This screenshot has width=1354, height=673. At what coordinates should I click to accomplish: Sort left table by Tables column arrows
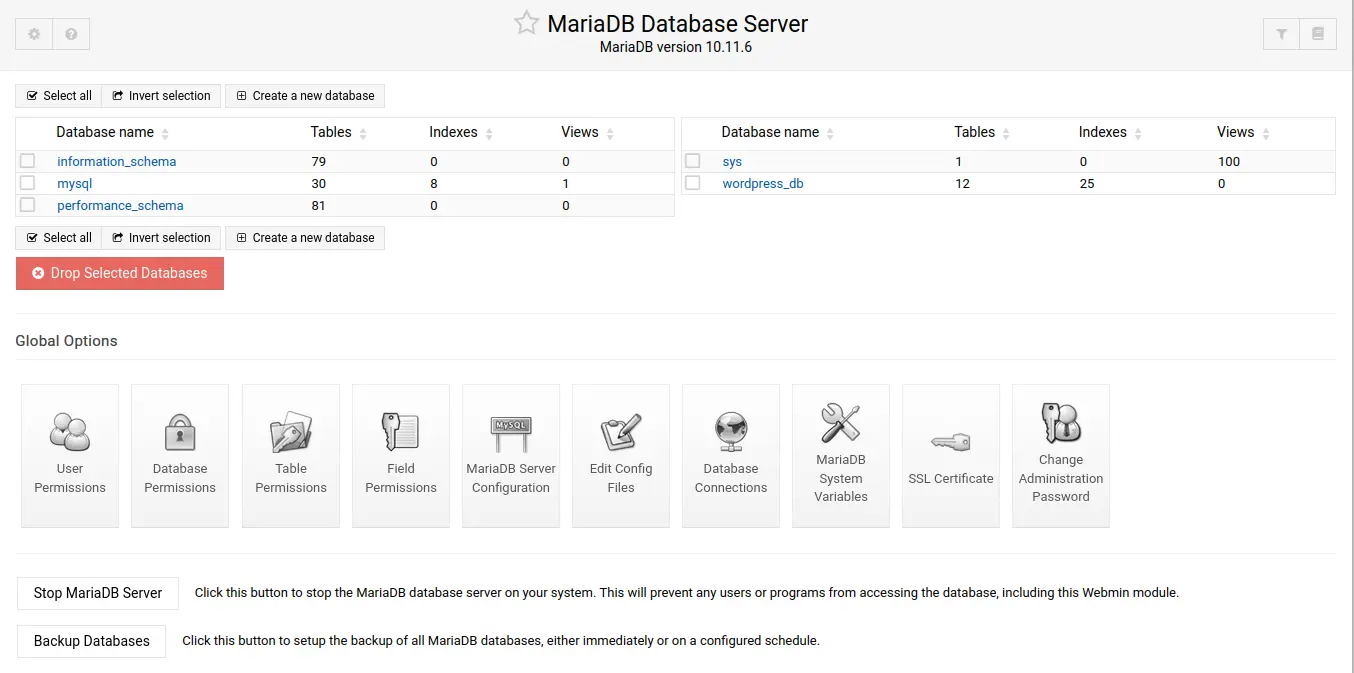point(363,134)
